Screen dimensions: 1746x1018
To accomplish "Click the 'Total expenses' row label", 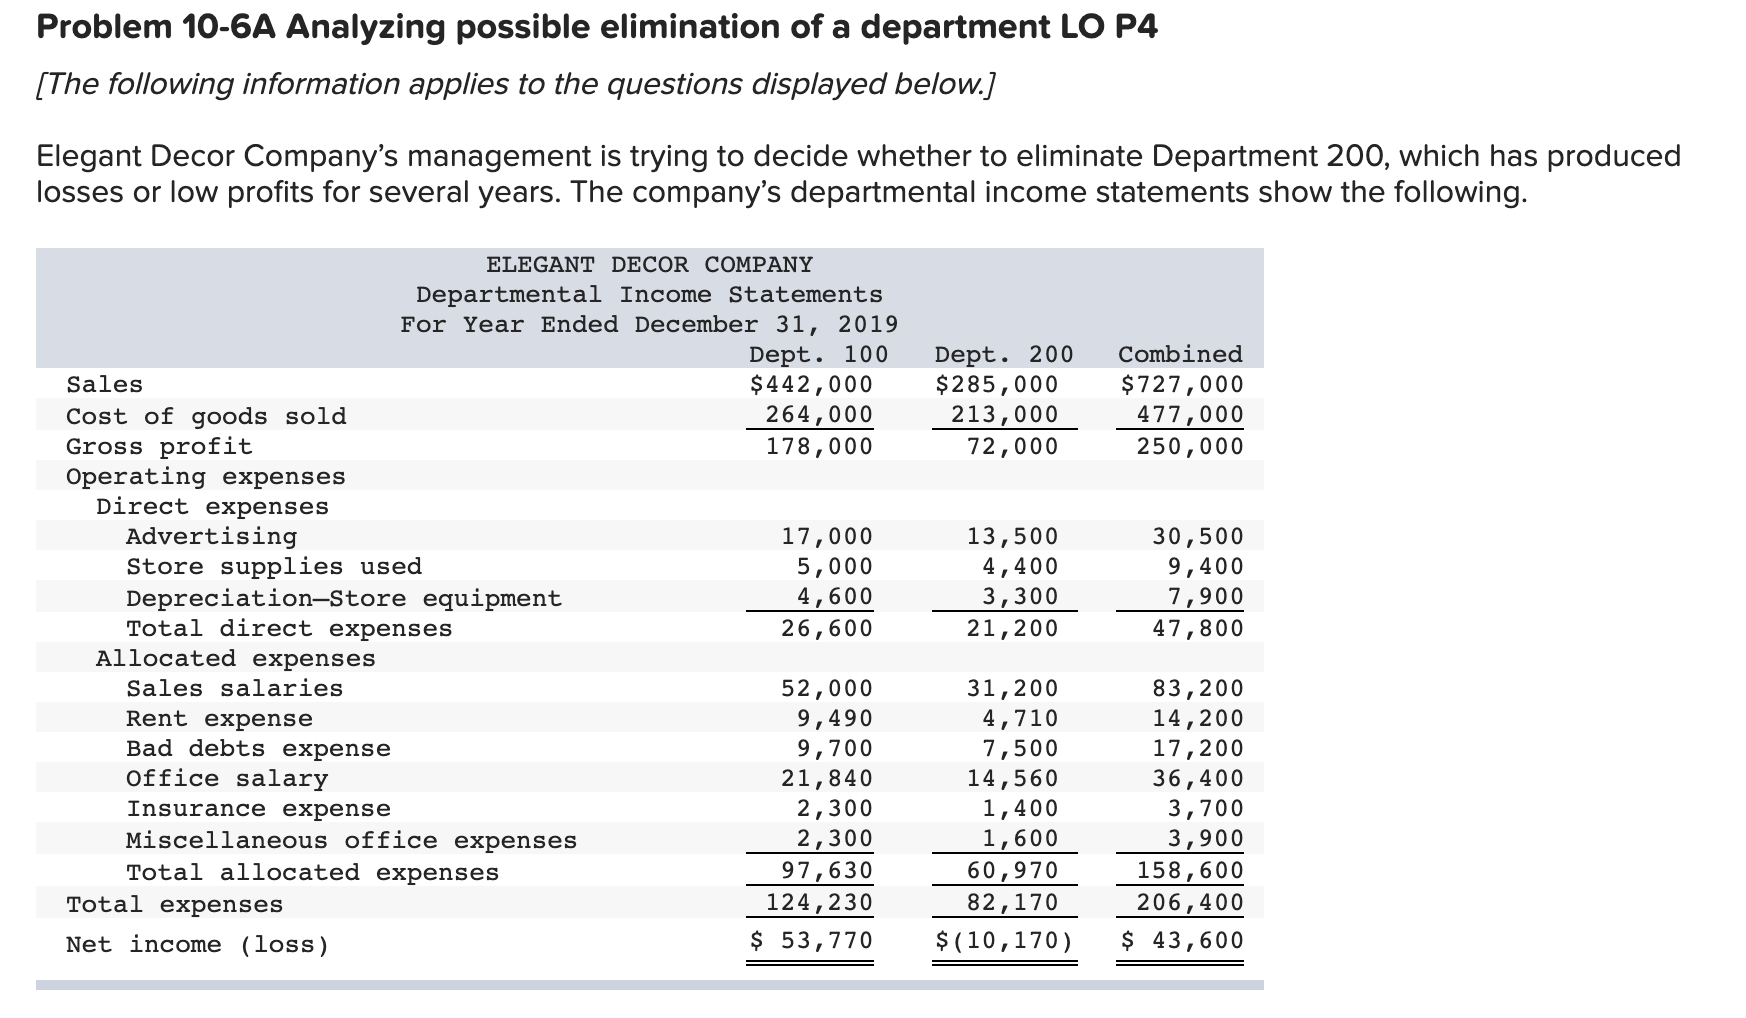I will click(x=174, y=905).
